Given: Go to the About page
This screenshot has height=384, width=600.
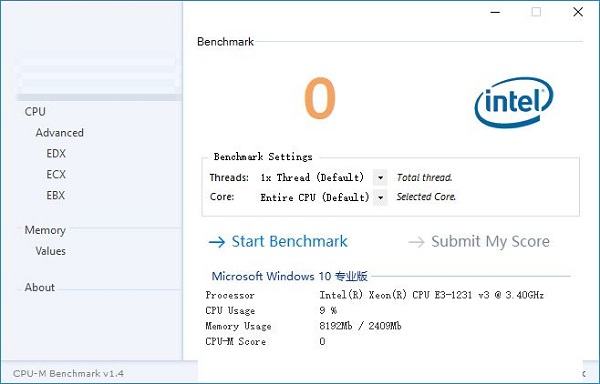Looking at the screenshot, I should [39, 287].
